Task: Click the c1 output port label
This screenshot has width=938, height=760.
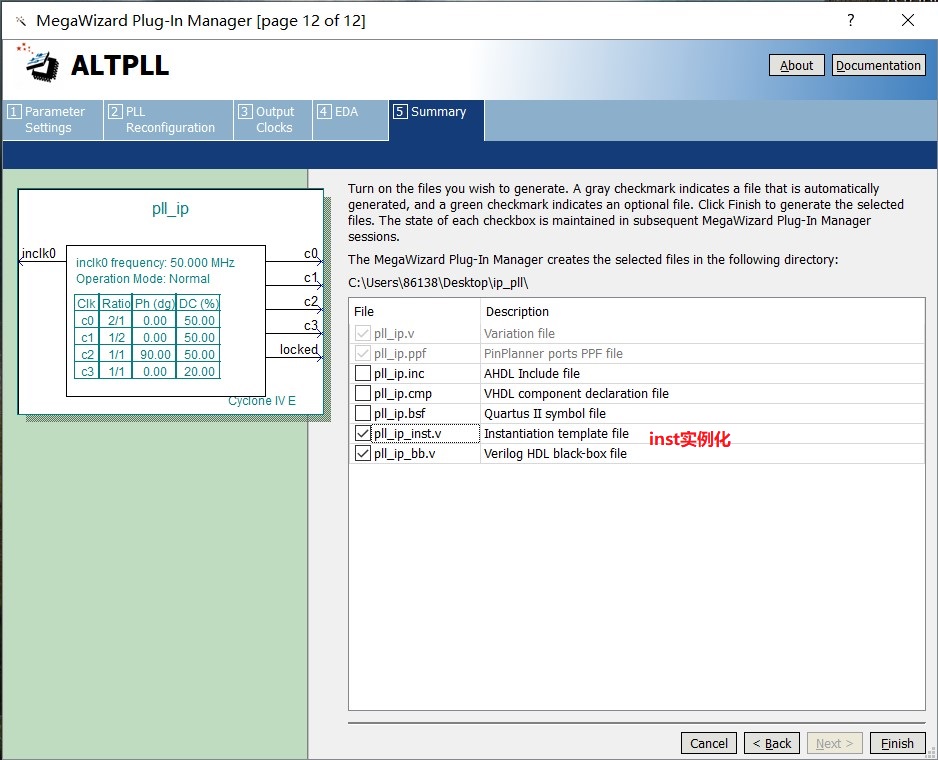Action: 310,278
